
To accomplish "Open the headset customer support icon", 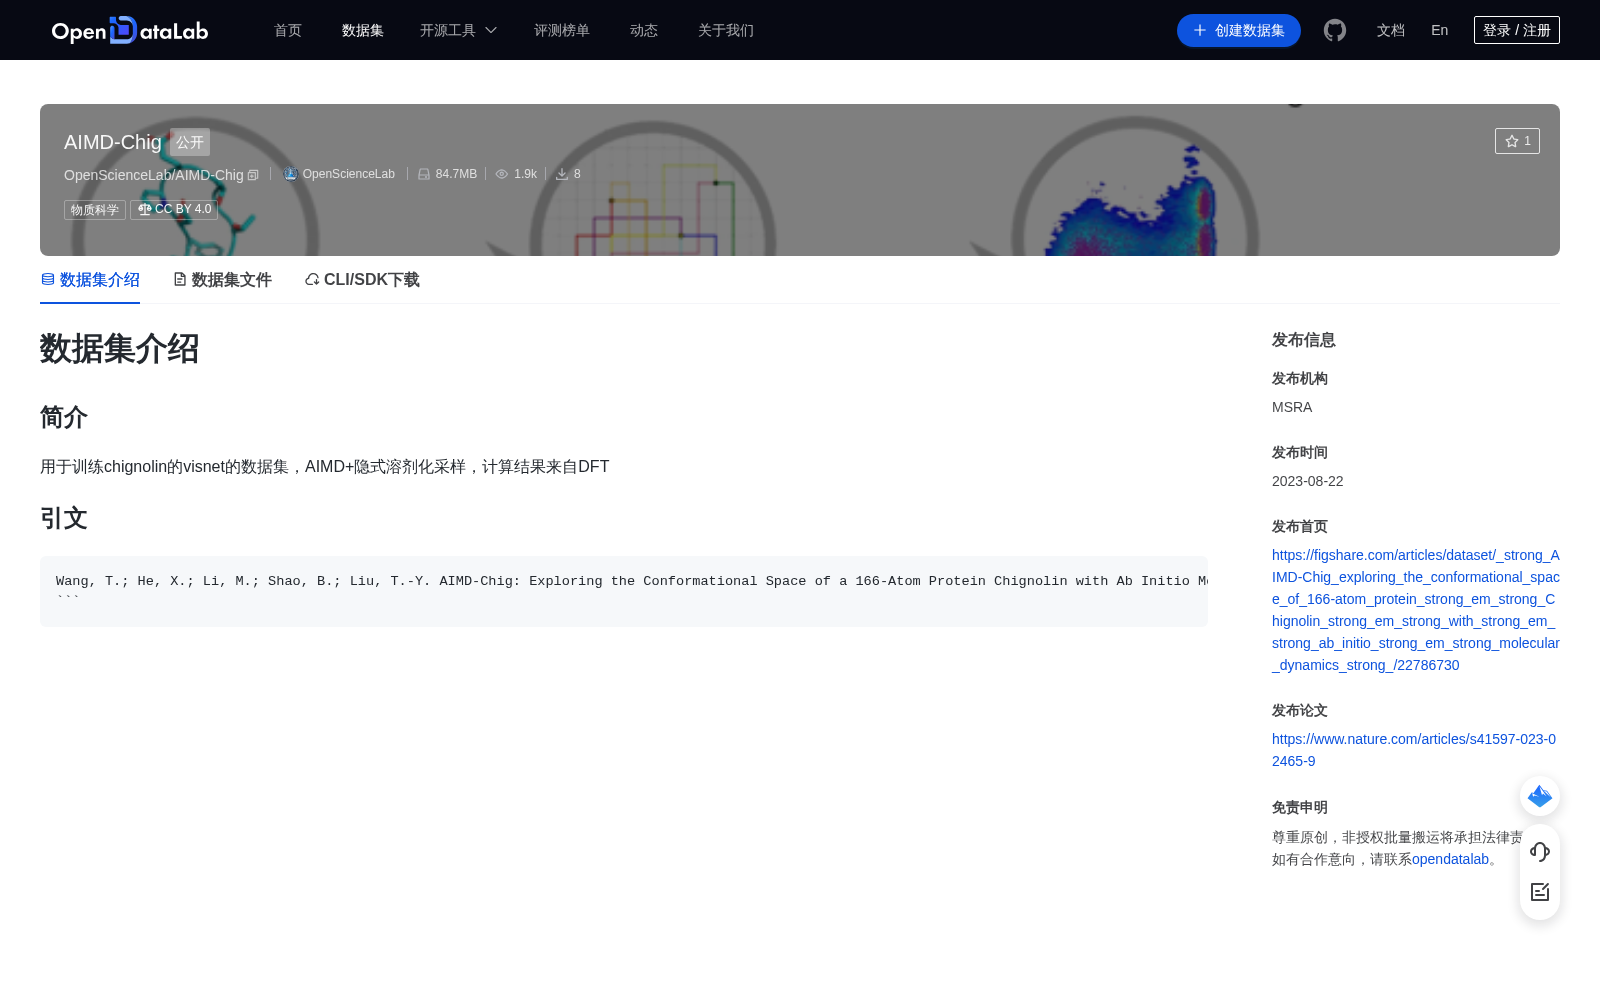I will pos(1540,852).
